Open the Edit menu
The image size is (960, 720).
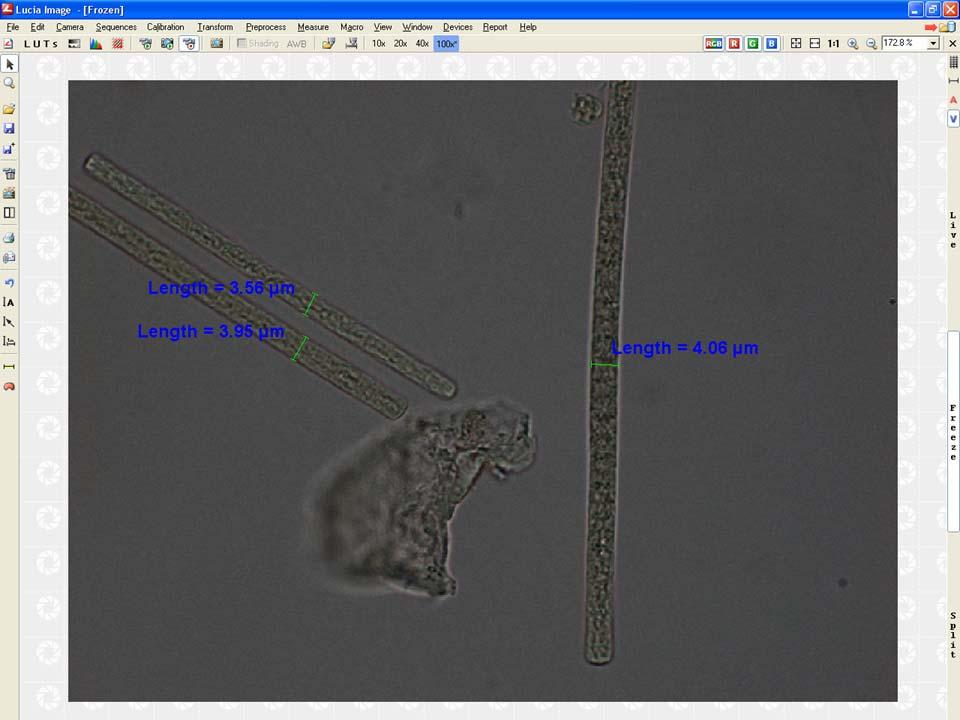click(37, 27)
